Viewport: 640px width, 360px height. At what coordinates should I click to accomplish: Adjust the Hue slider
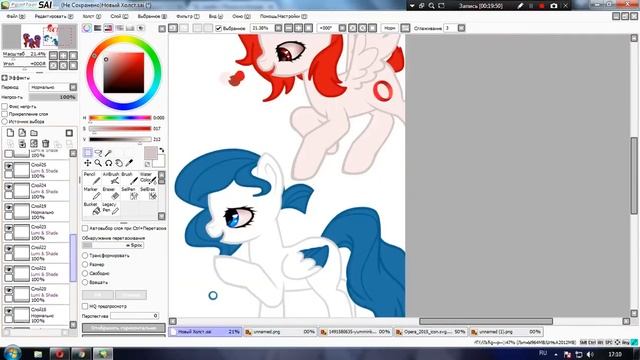pos(120,118)
